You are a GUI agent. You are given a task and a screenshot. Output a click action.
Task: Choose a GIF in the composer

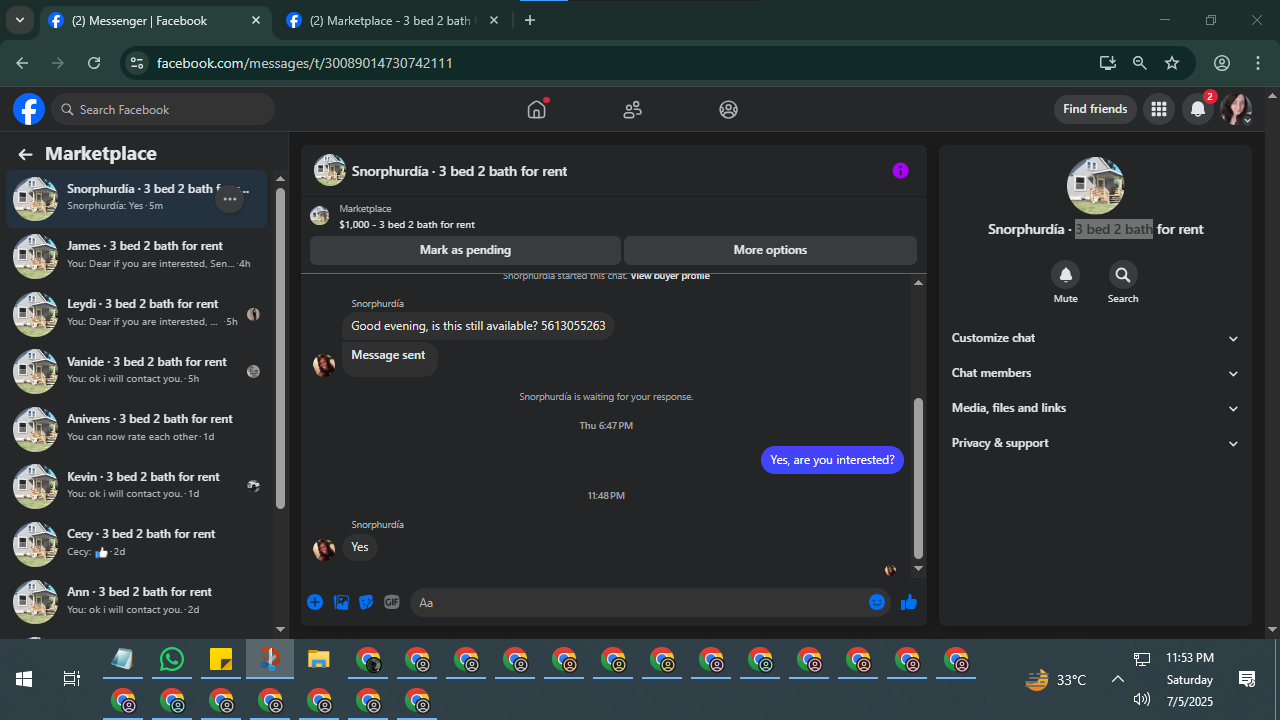click(x=392, y=602)
